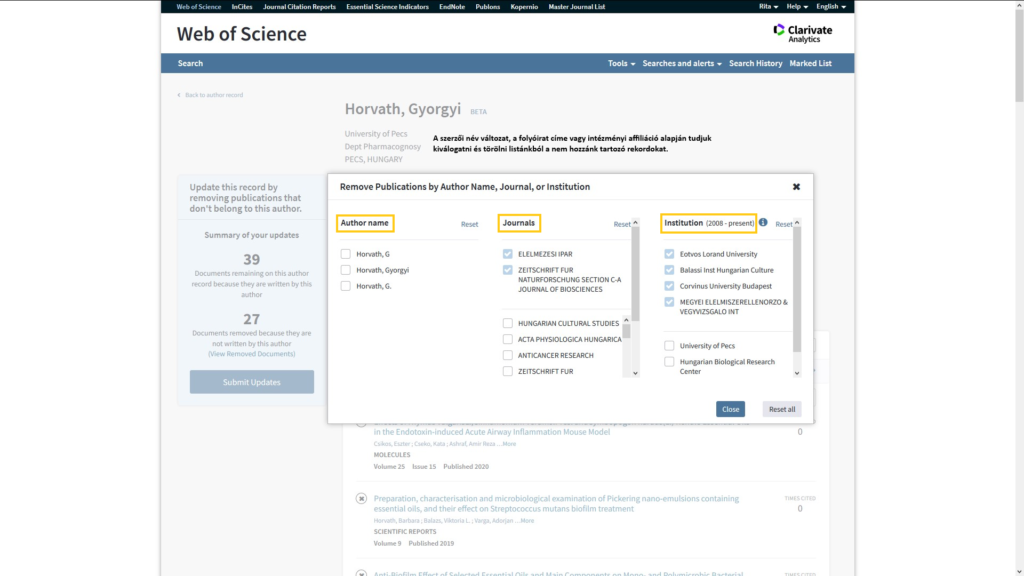
Task: Click the Back to author record chevron icon
Action: click(x=179, y=95)
